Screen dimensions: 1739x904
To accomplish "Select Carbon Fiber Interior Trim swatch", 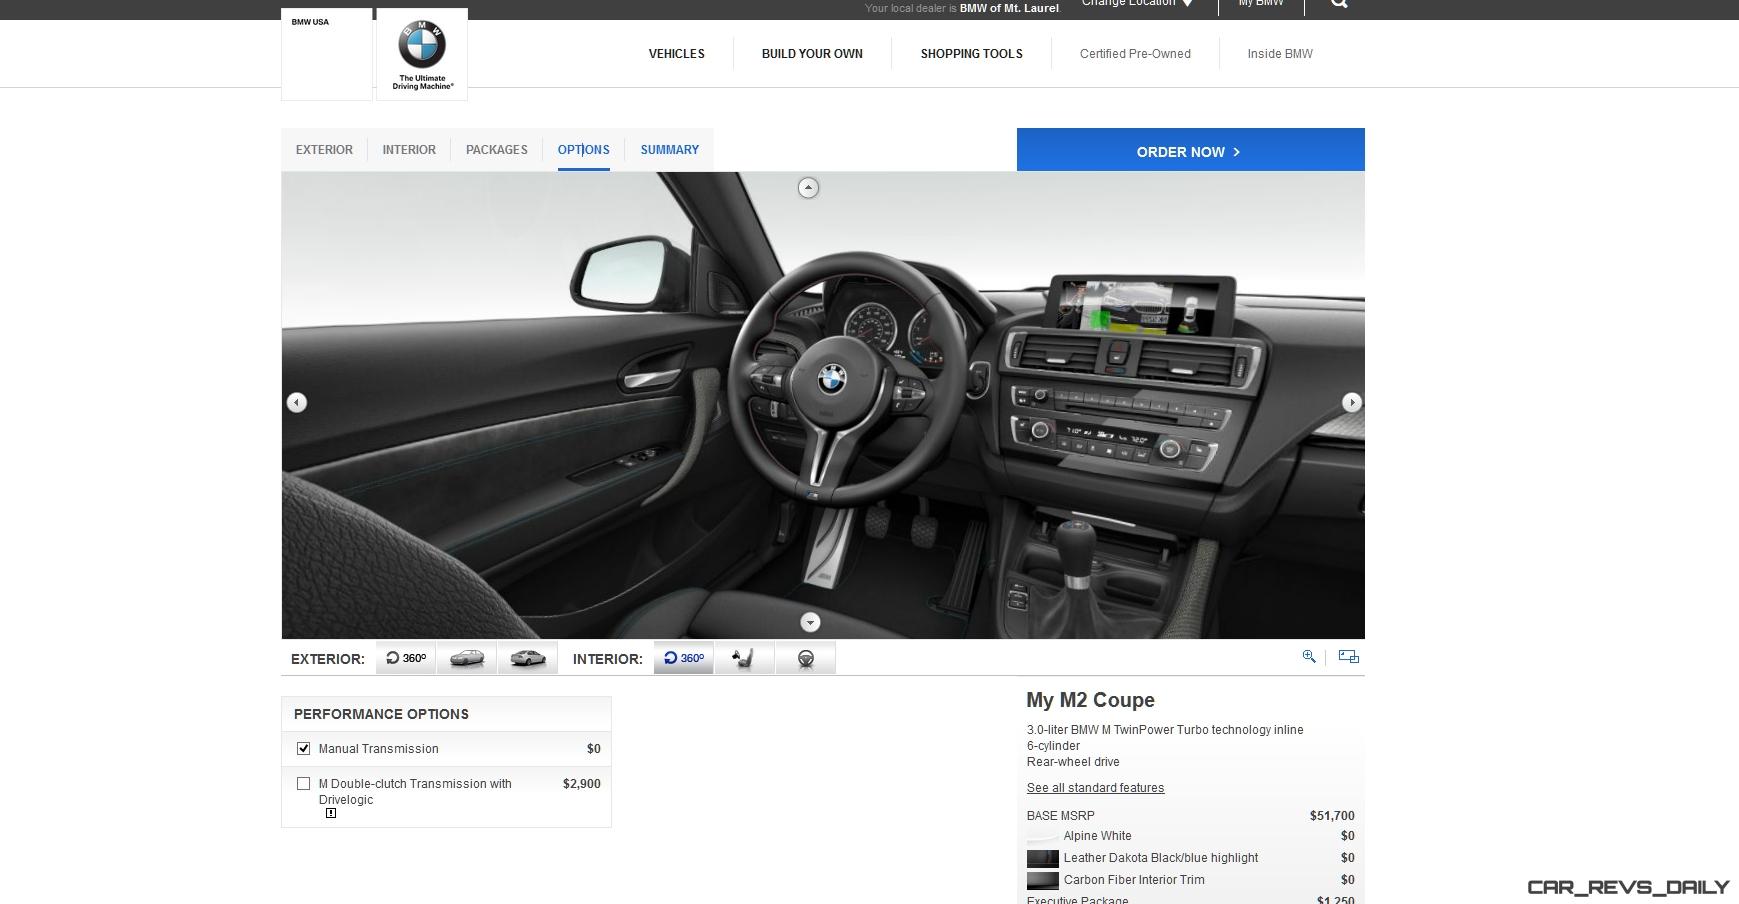I will (1042, 881).
